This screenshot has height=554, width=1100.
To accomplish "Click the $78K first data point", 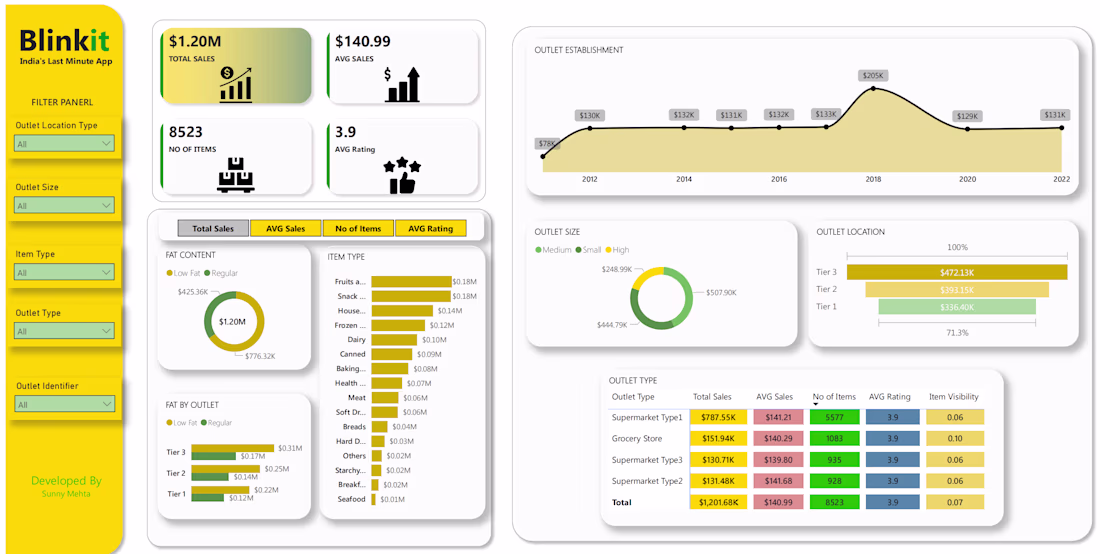I will 543,156.
